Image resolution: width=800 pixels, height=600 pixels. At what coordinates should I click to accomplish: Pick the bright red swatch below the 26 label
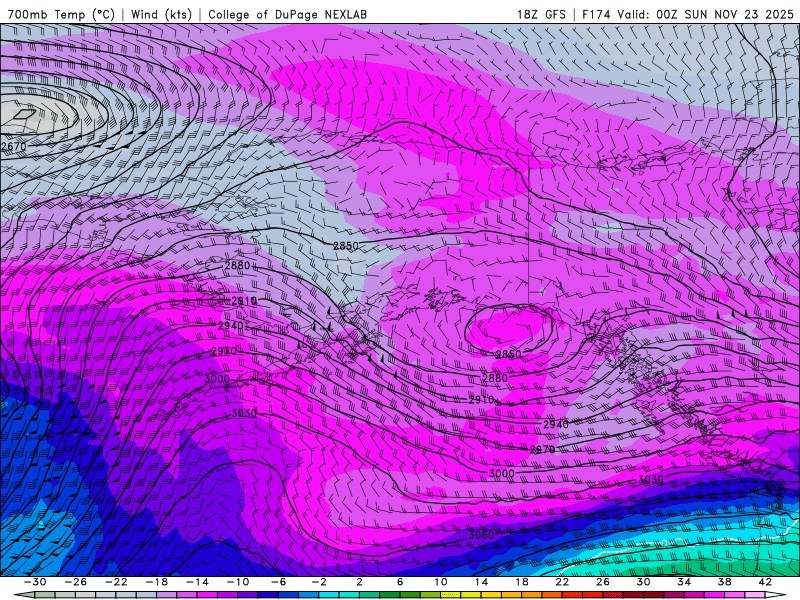pyautogui.click(x=612, y=595)
